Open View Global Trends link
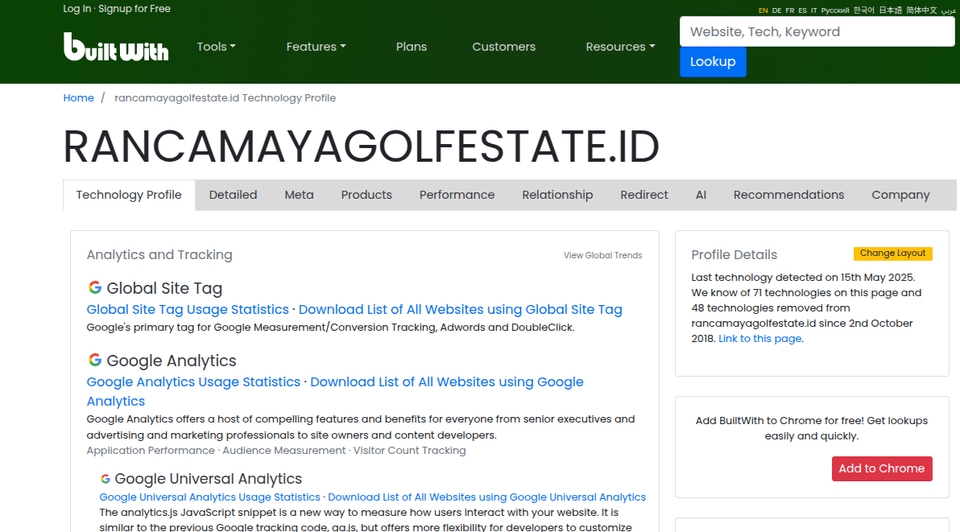This screenshot has height=532, width=960. (x=602, y=255)
